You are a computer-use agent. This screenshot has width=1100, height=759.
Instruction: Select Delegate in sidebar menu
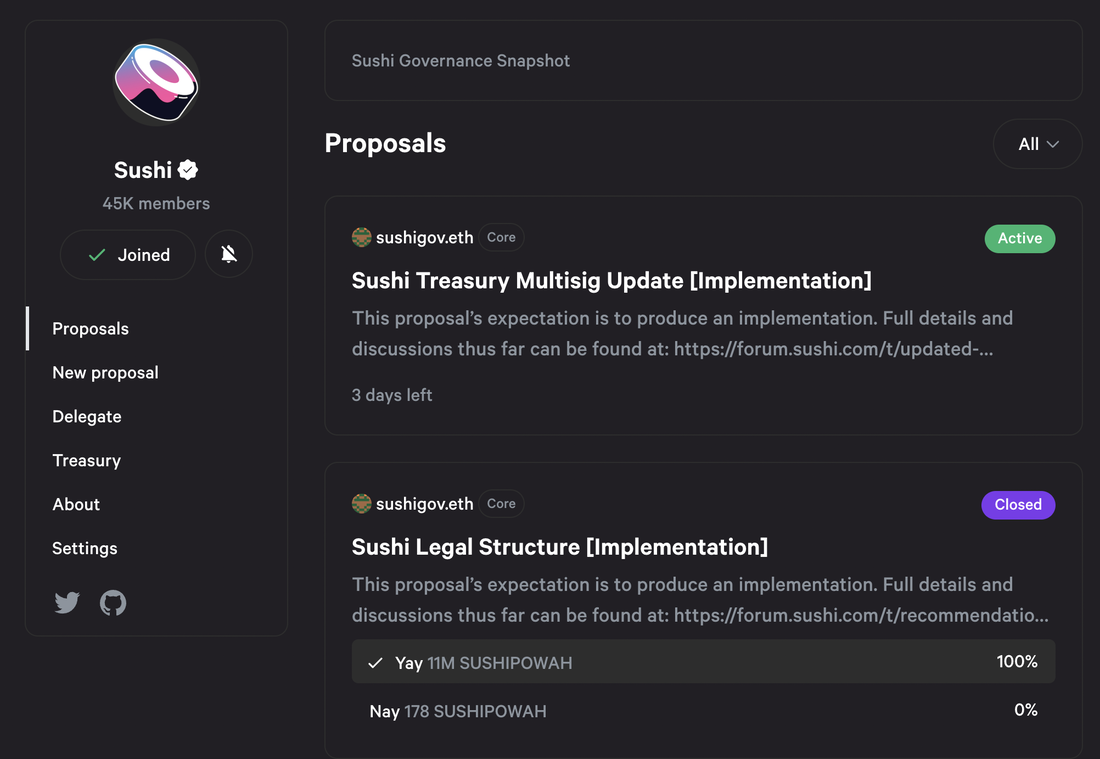pos(87,417)
